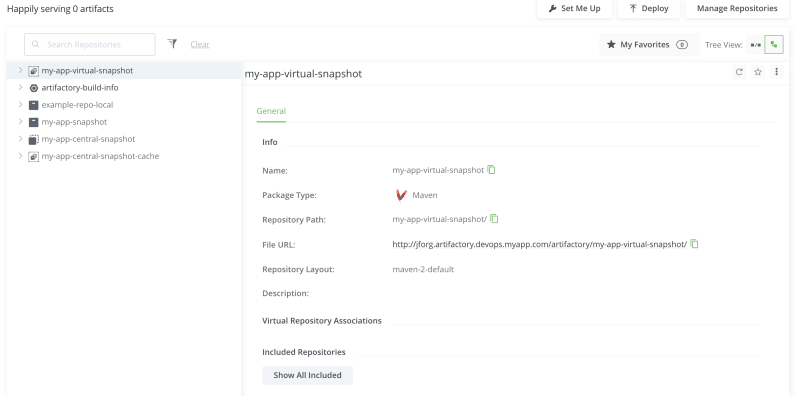Open Manage Repositories
The height and width of the screenshot is (396, 800).
click(737, 9)
